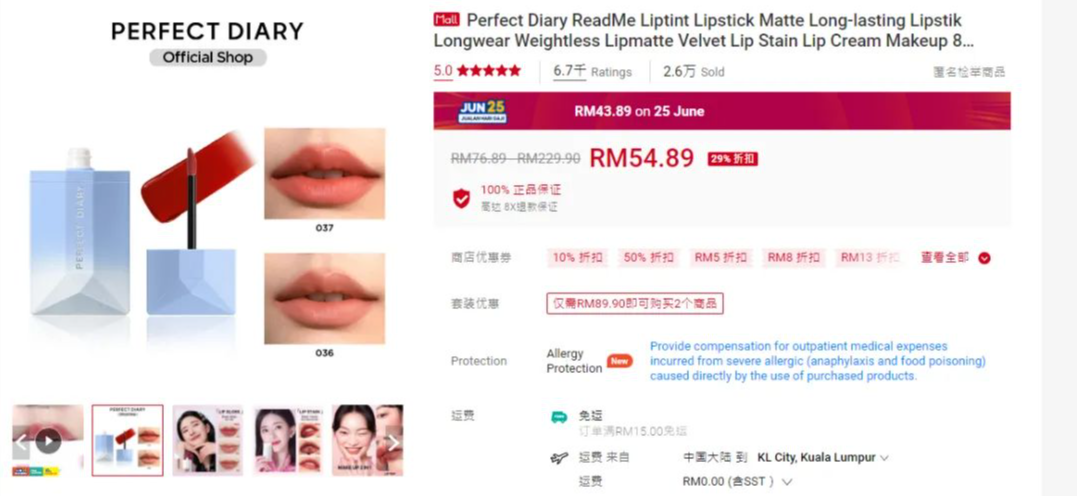1077x496 pixels.
Task: Select the 10% discount voucher
Action: click(578, 258)
